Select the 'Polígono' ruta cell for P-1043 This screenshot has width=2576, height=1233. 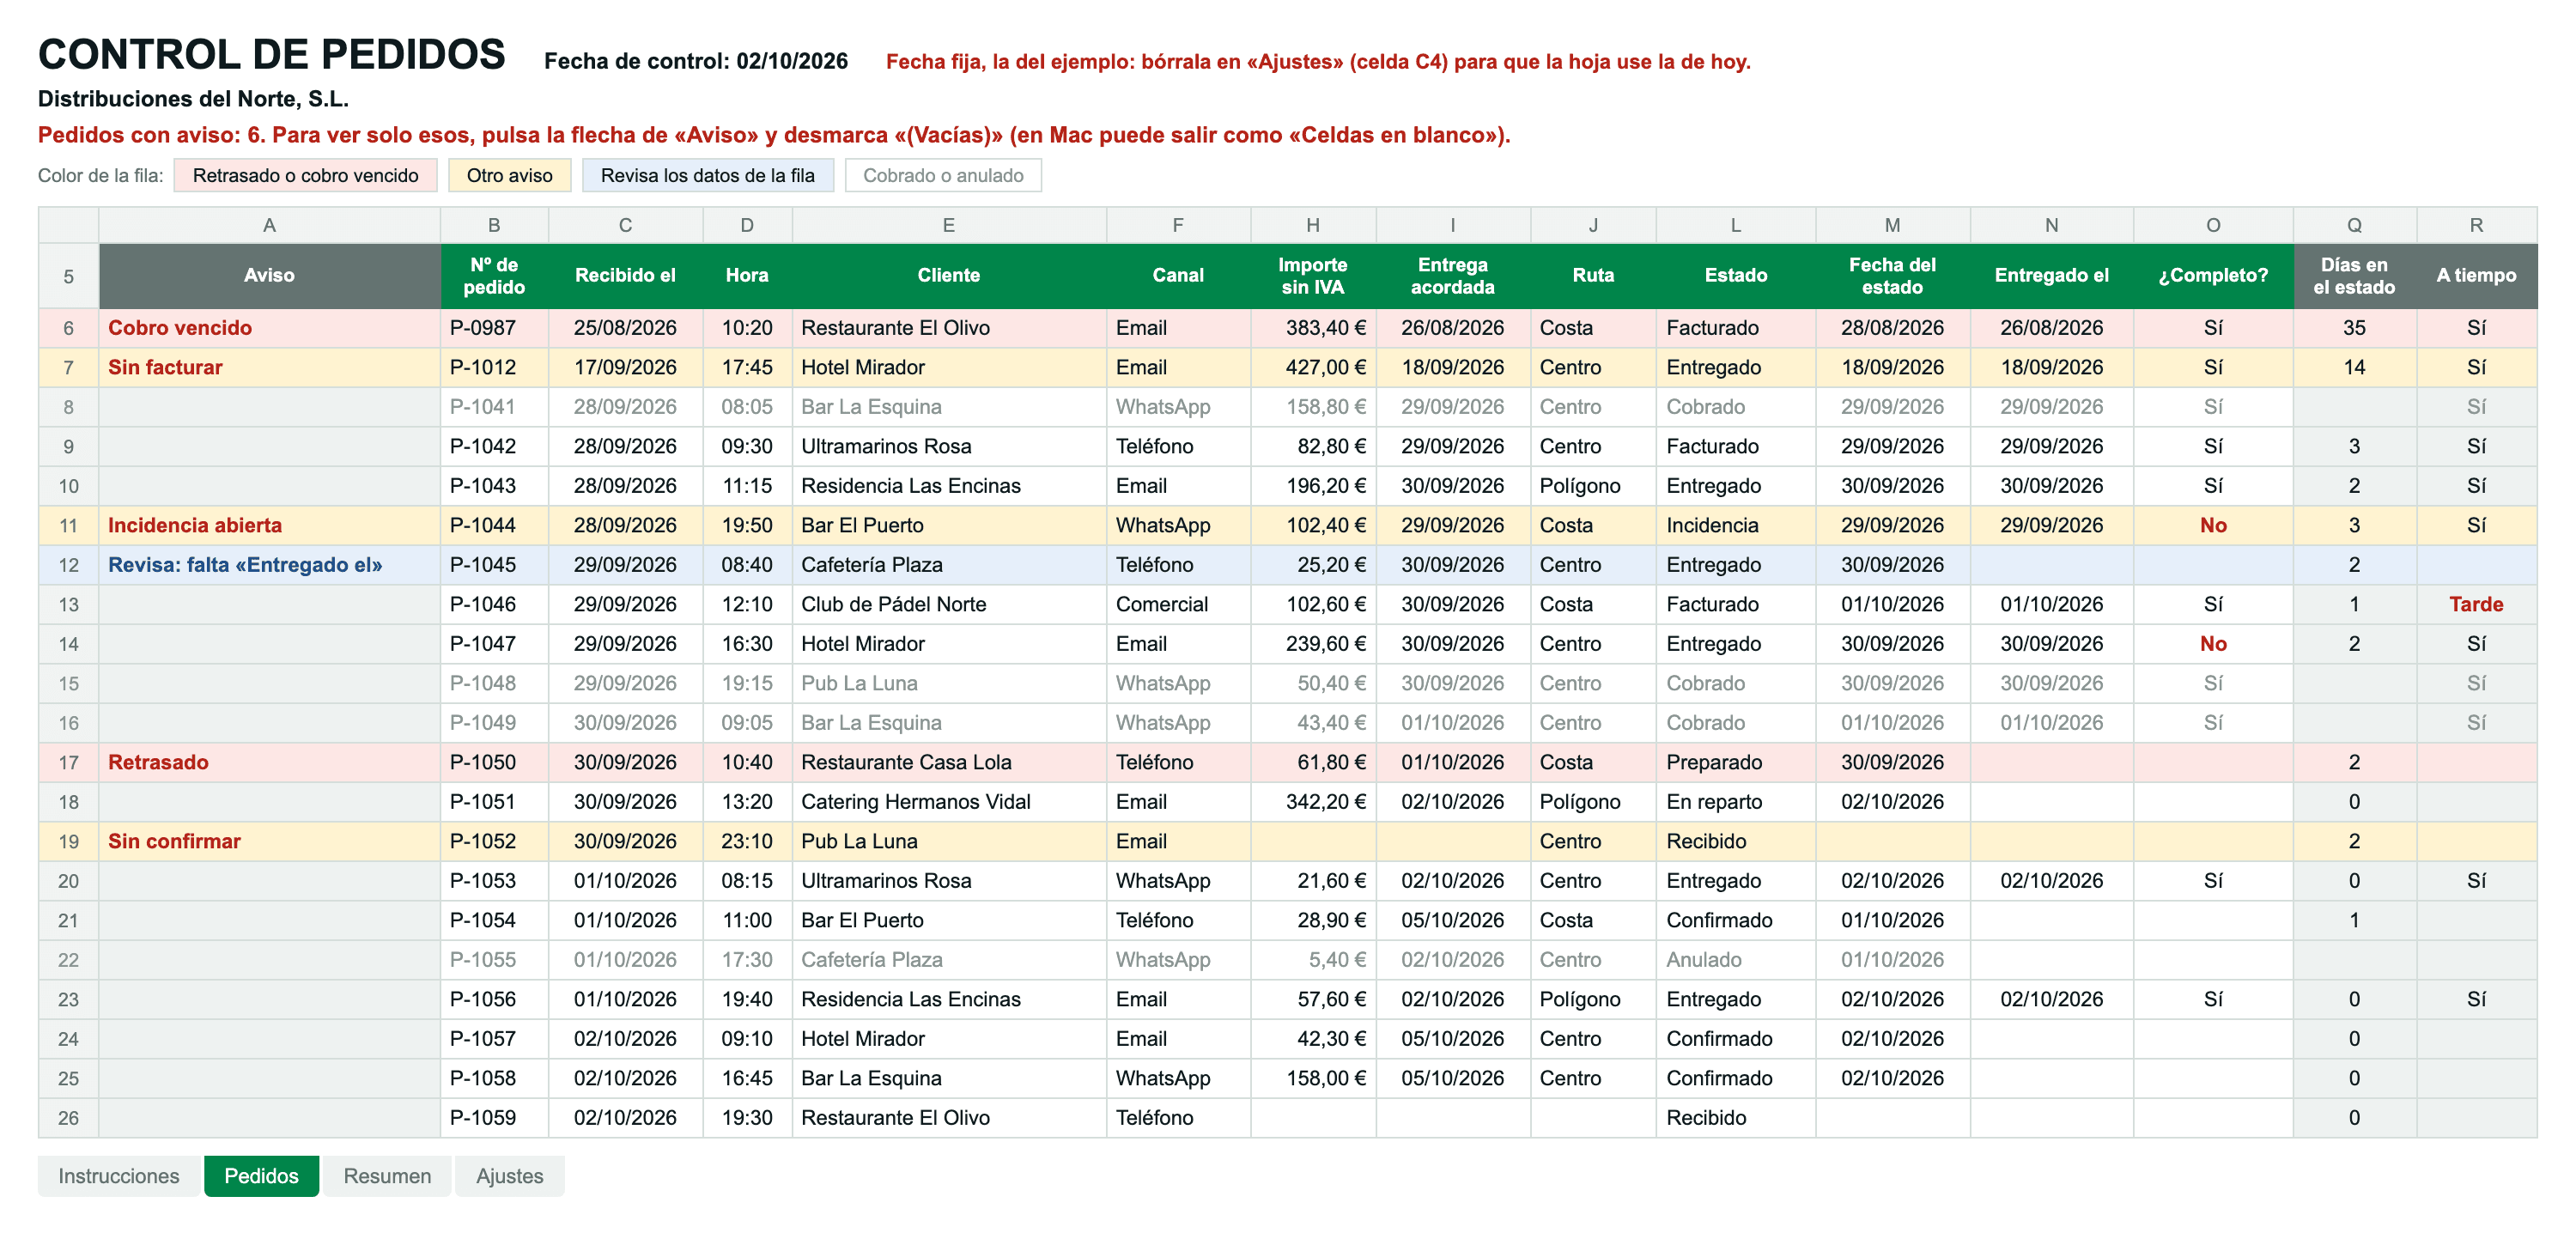1593,486
